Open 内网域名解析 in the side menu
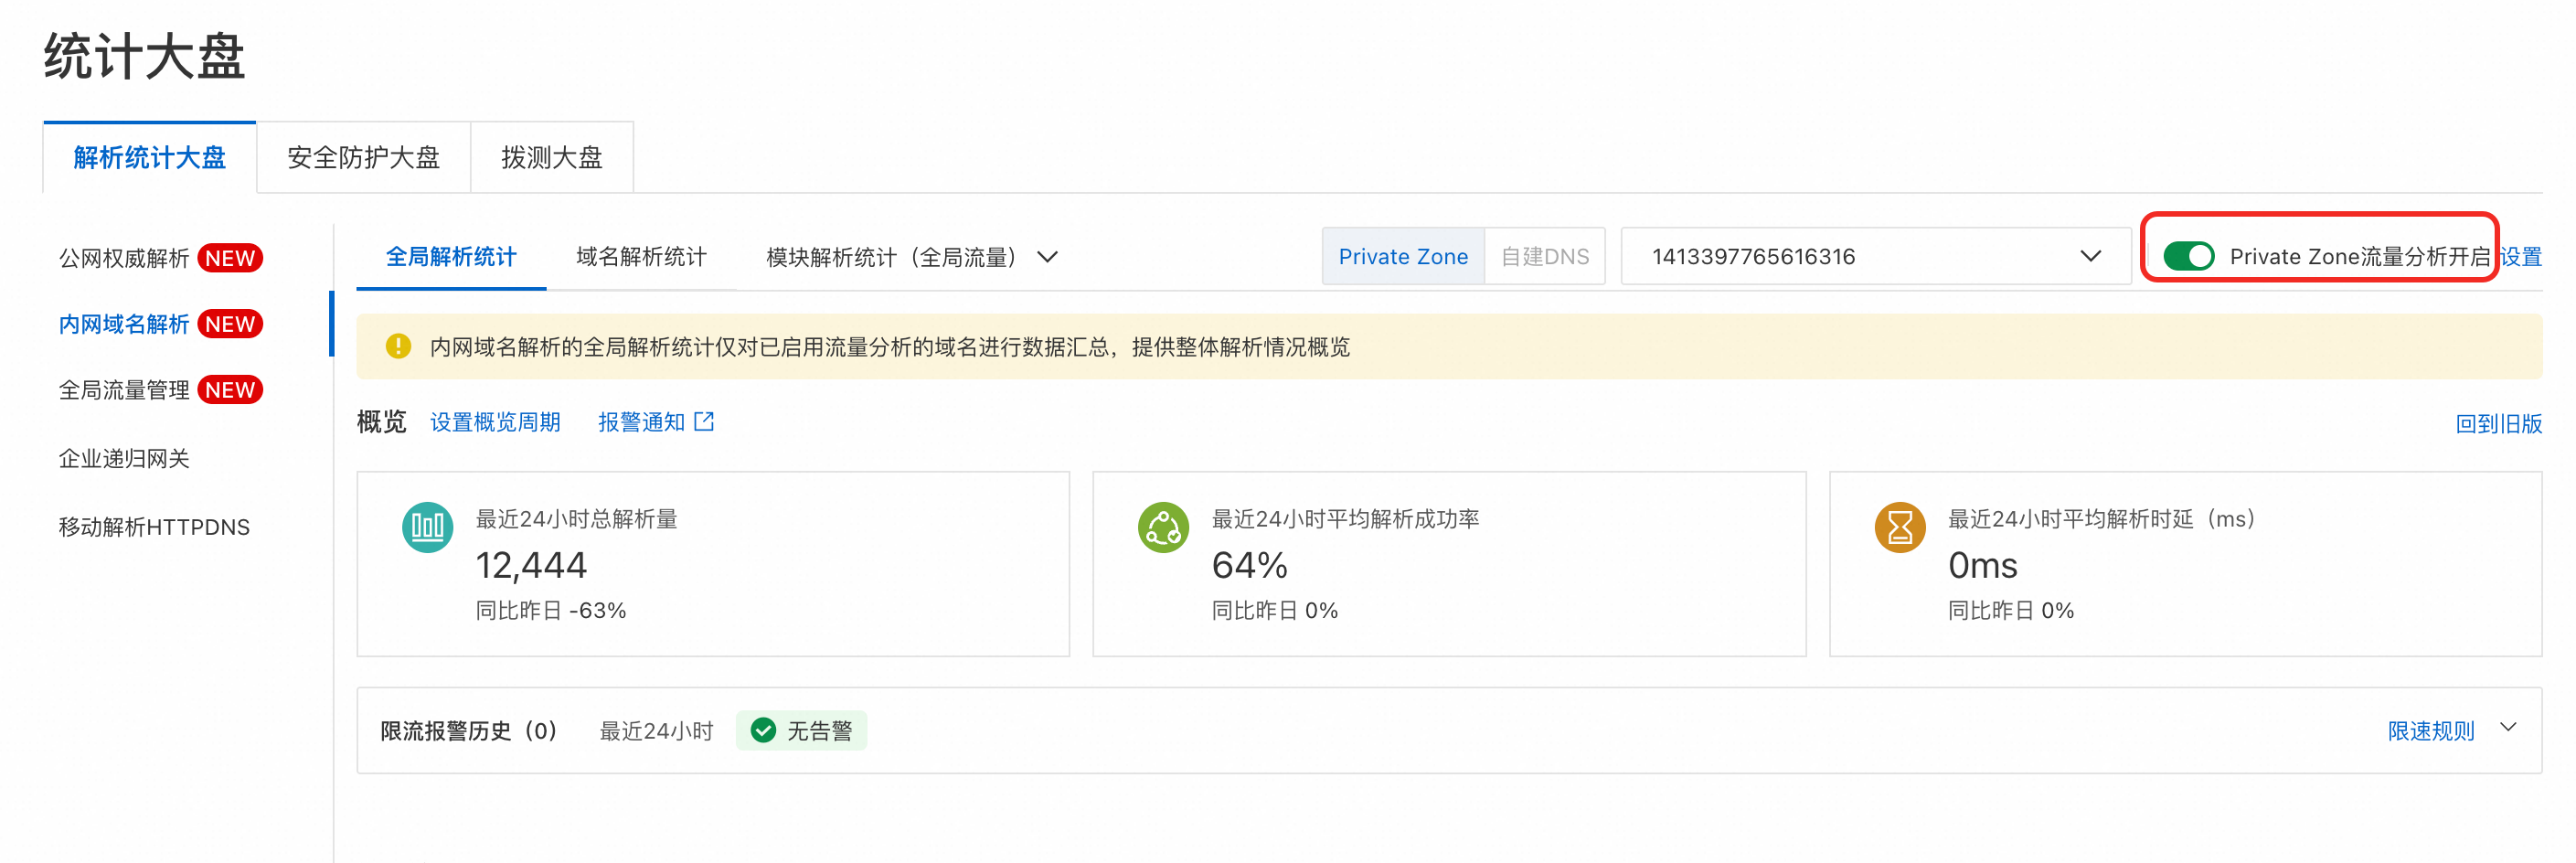Image resolution: width=2576 pixels, height=863 pixels. pos(124,324)
